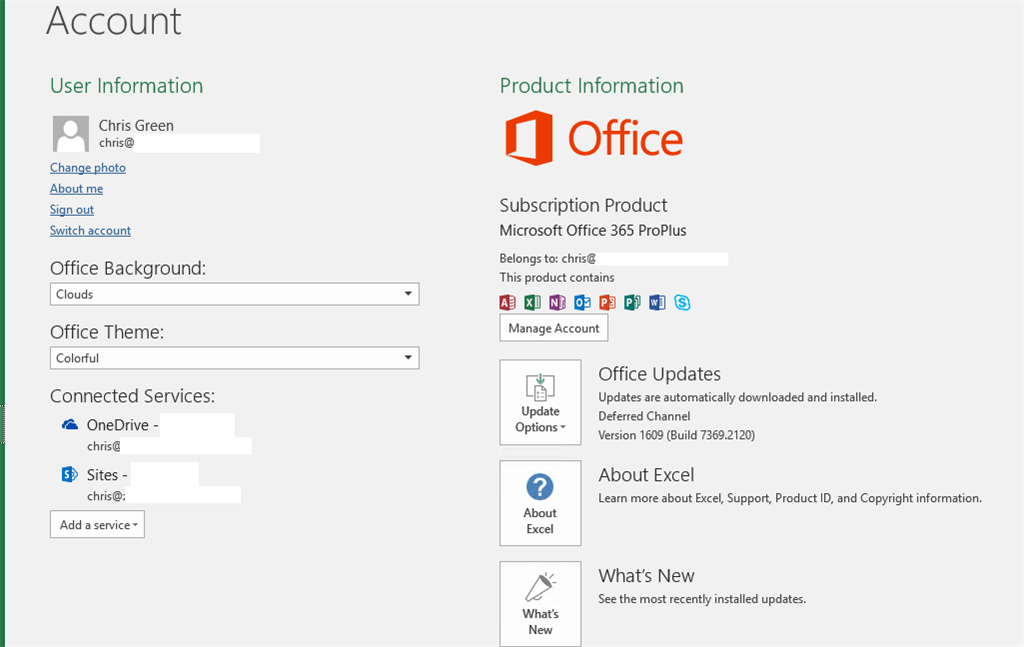The width and height of the screenshot is (1024, 647).
Task: Expand the Add a service menu
Action: click(97, 524)
